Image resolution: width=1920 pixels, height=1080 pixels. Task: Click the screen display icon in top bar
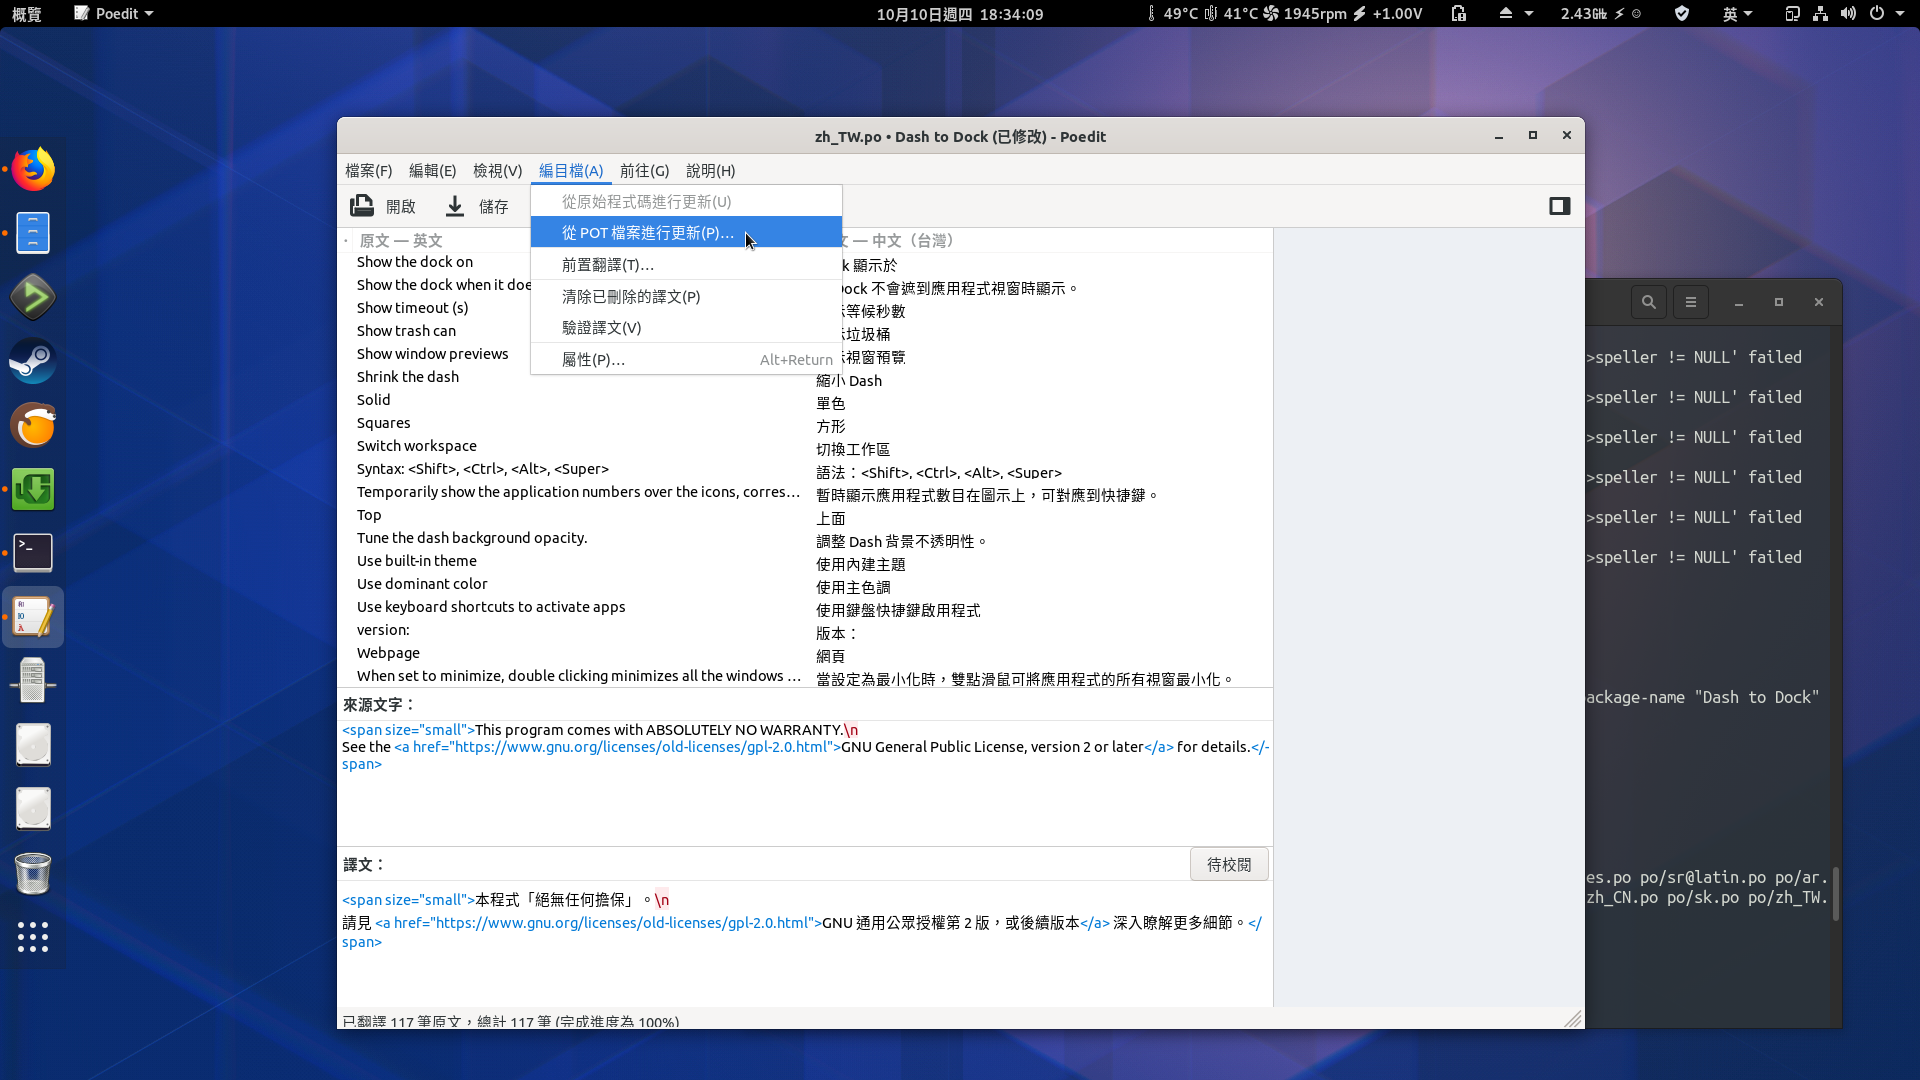(1792, 14)
